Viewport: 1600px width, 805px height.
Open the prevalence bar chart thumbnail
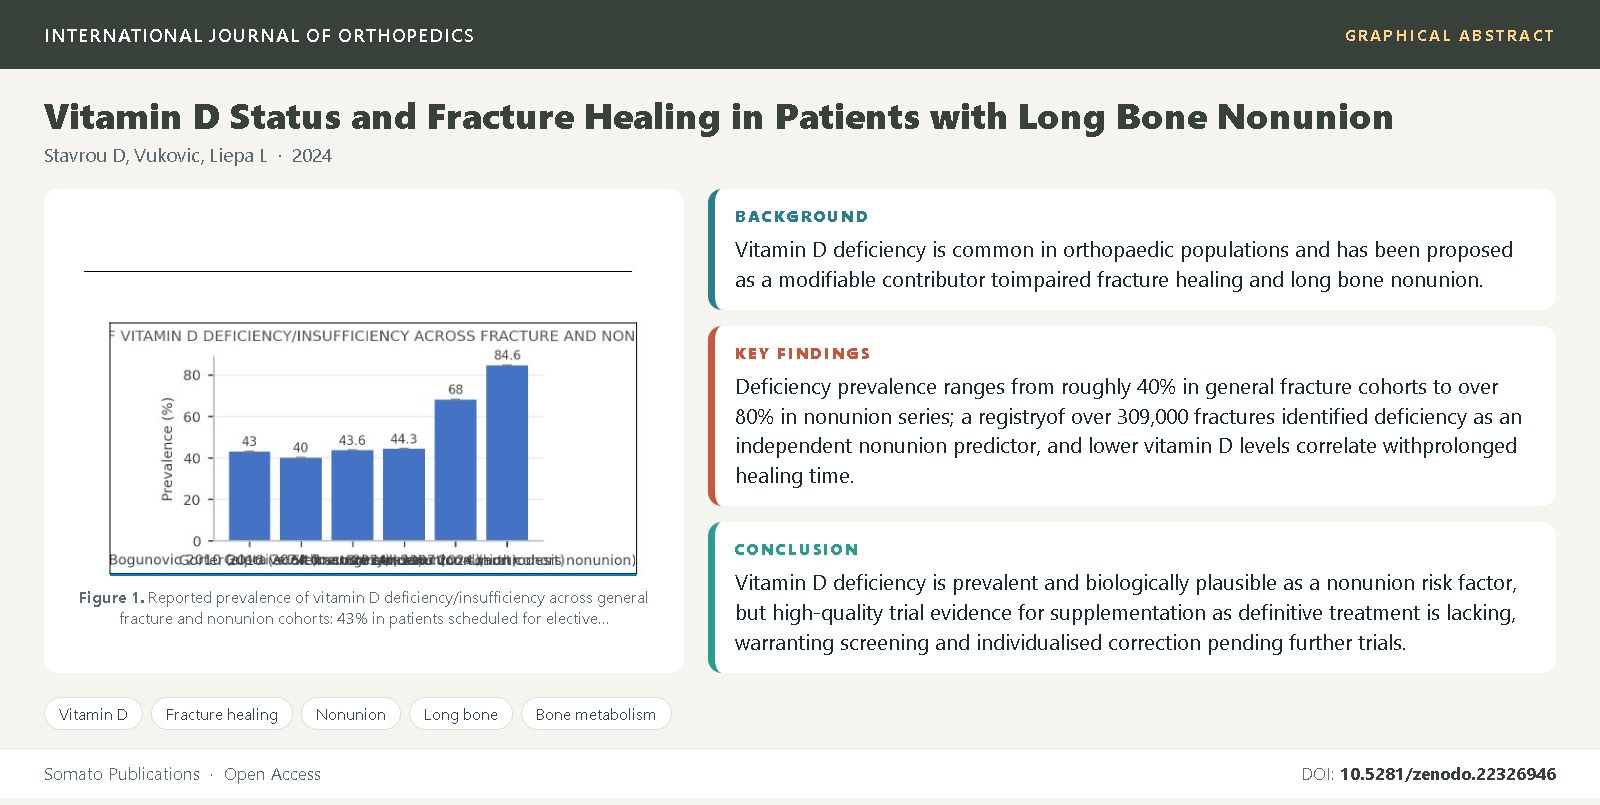click(x=373, y=448)
